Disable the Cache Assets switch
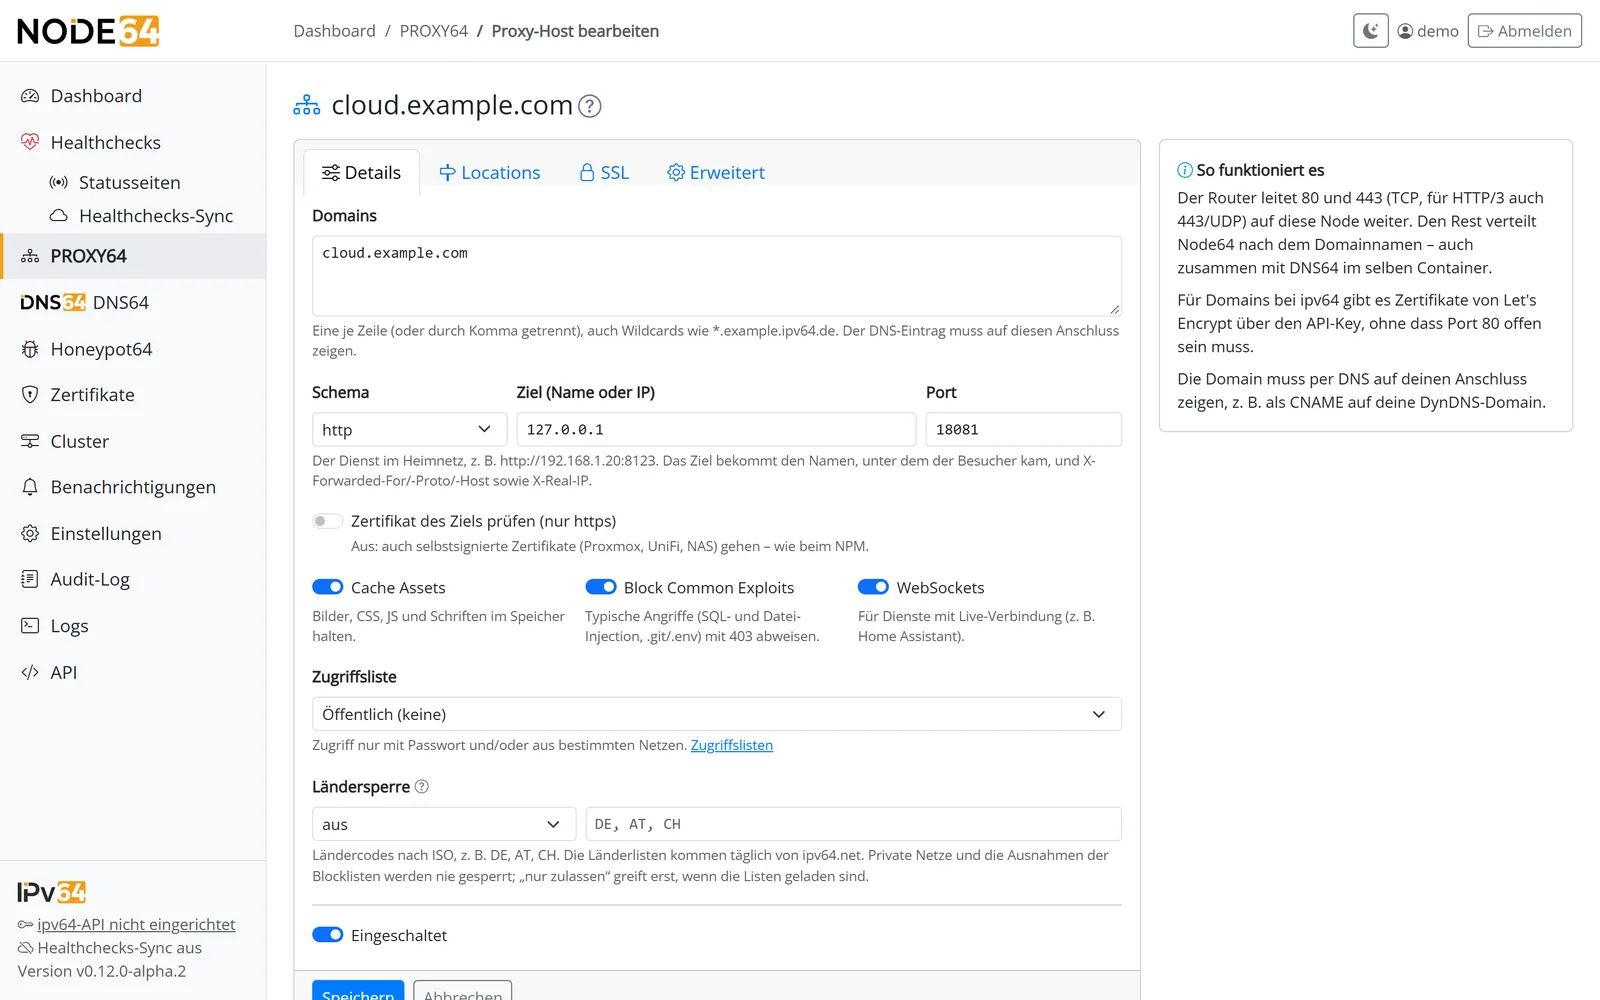 click(x=327, y=587)
